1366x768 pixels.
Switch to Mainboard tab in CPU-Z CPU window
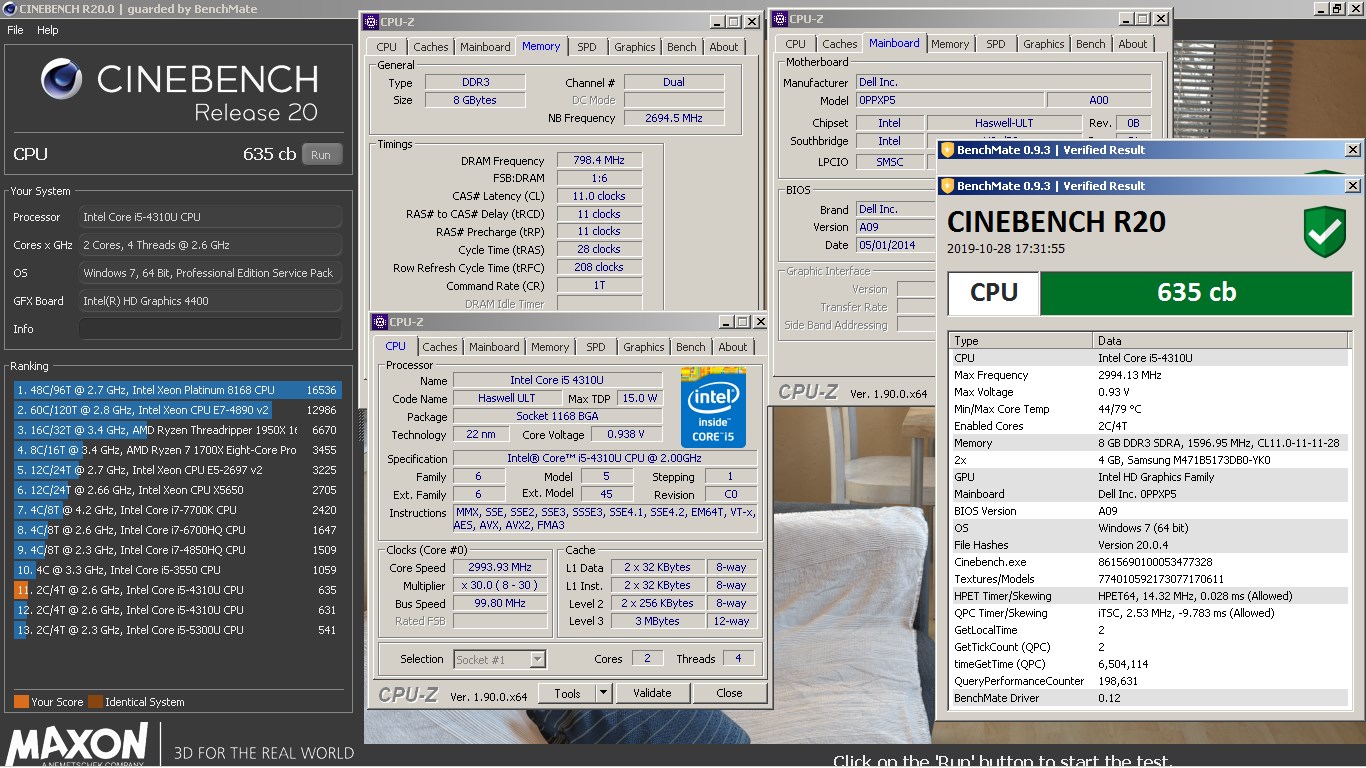(x=494, y=347)
